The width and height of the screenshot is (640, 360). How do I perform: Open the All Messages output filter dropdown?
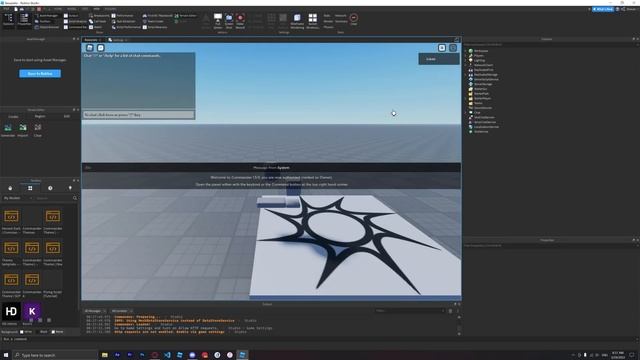tap(96, 311)
